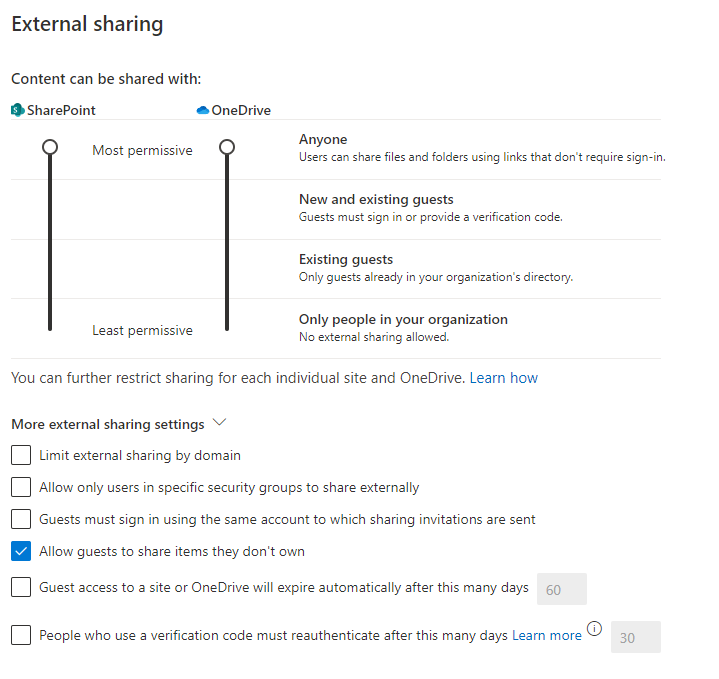Check verification code reauthenticate option

(21, 635)
